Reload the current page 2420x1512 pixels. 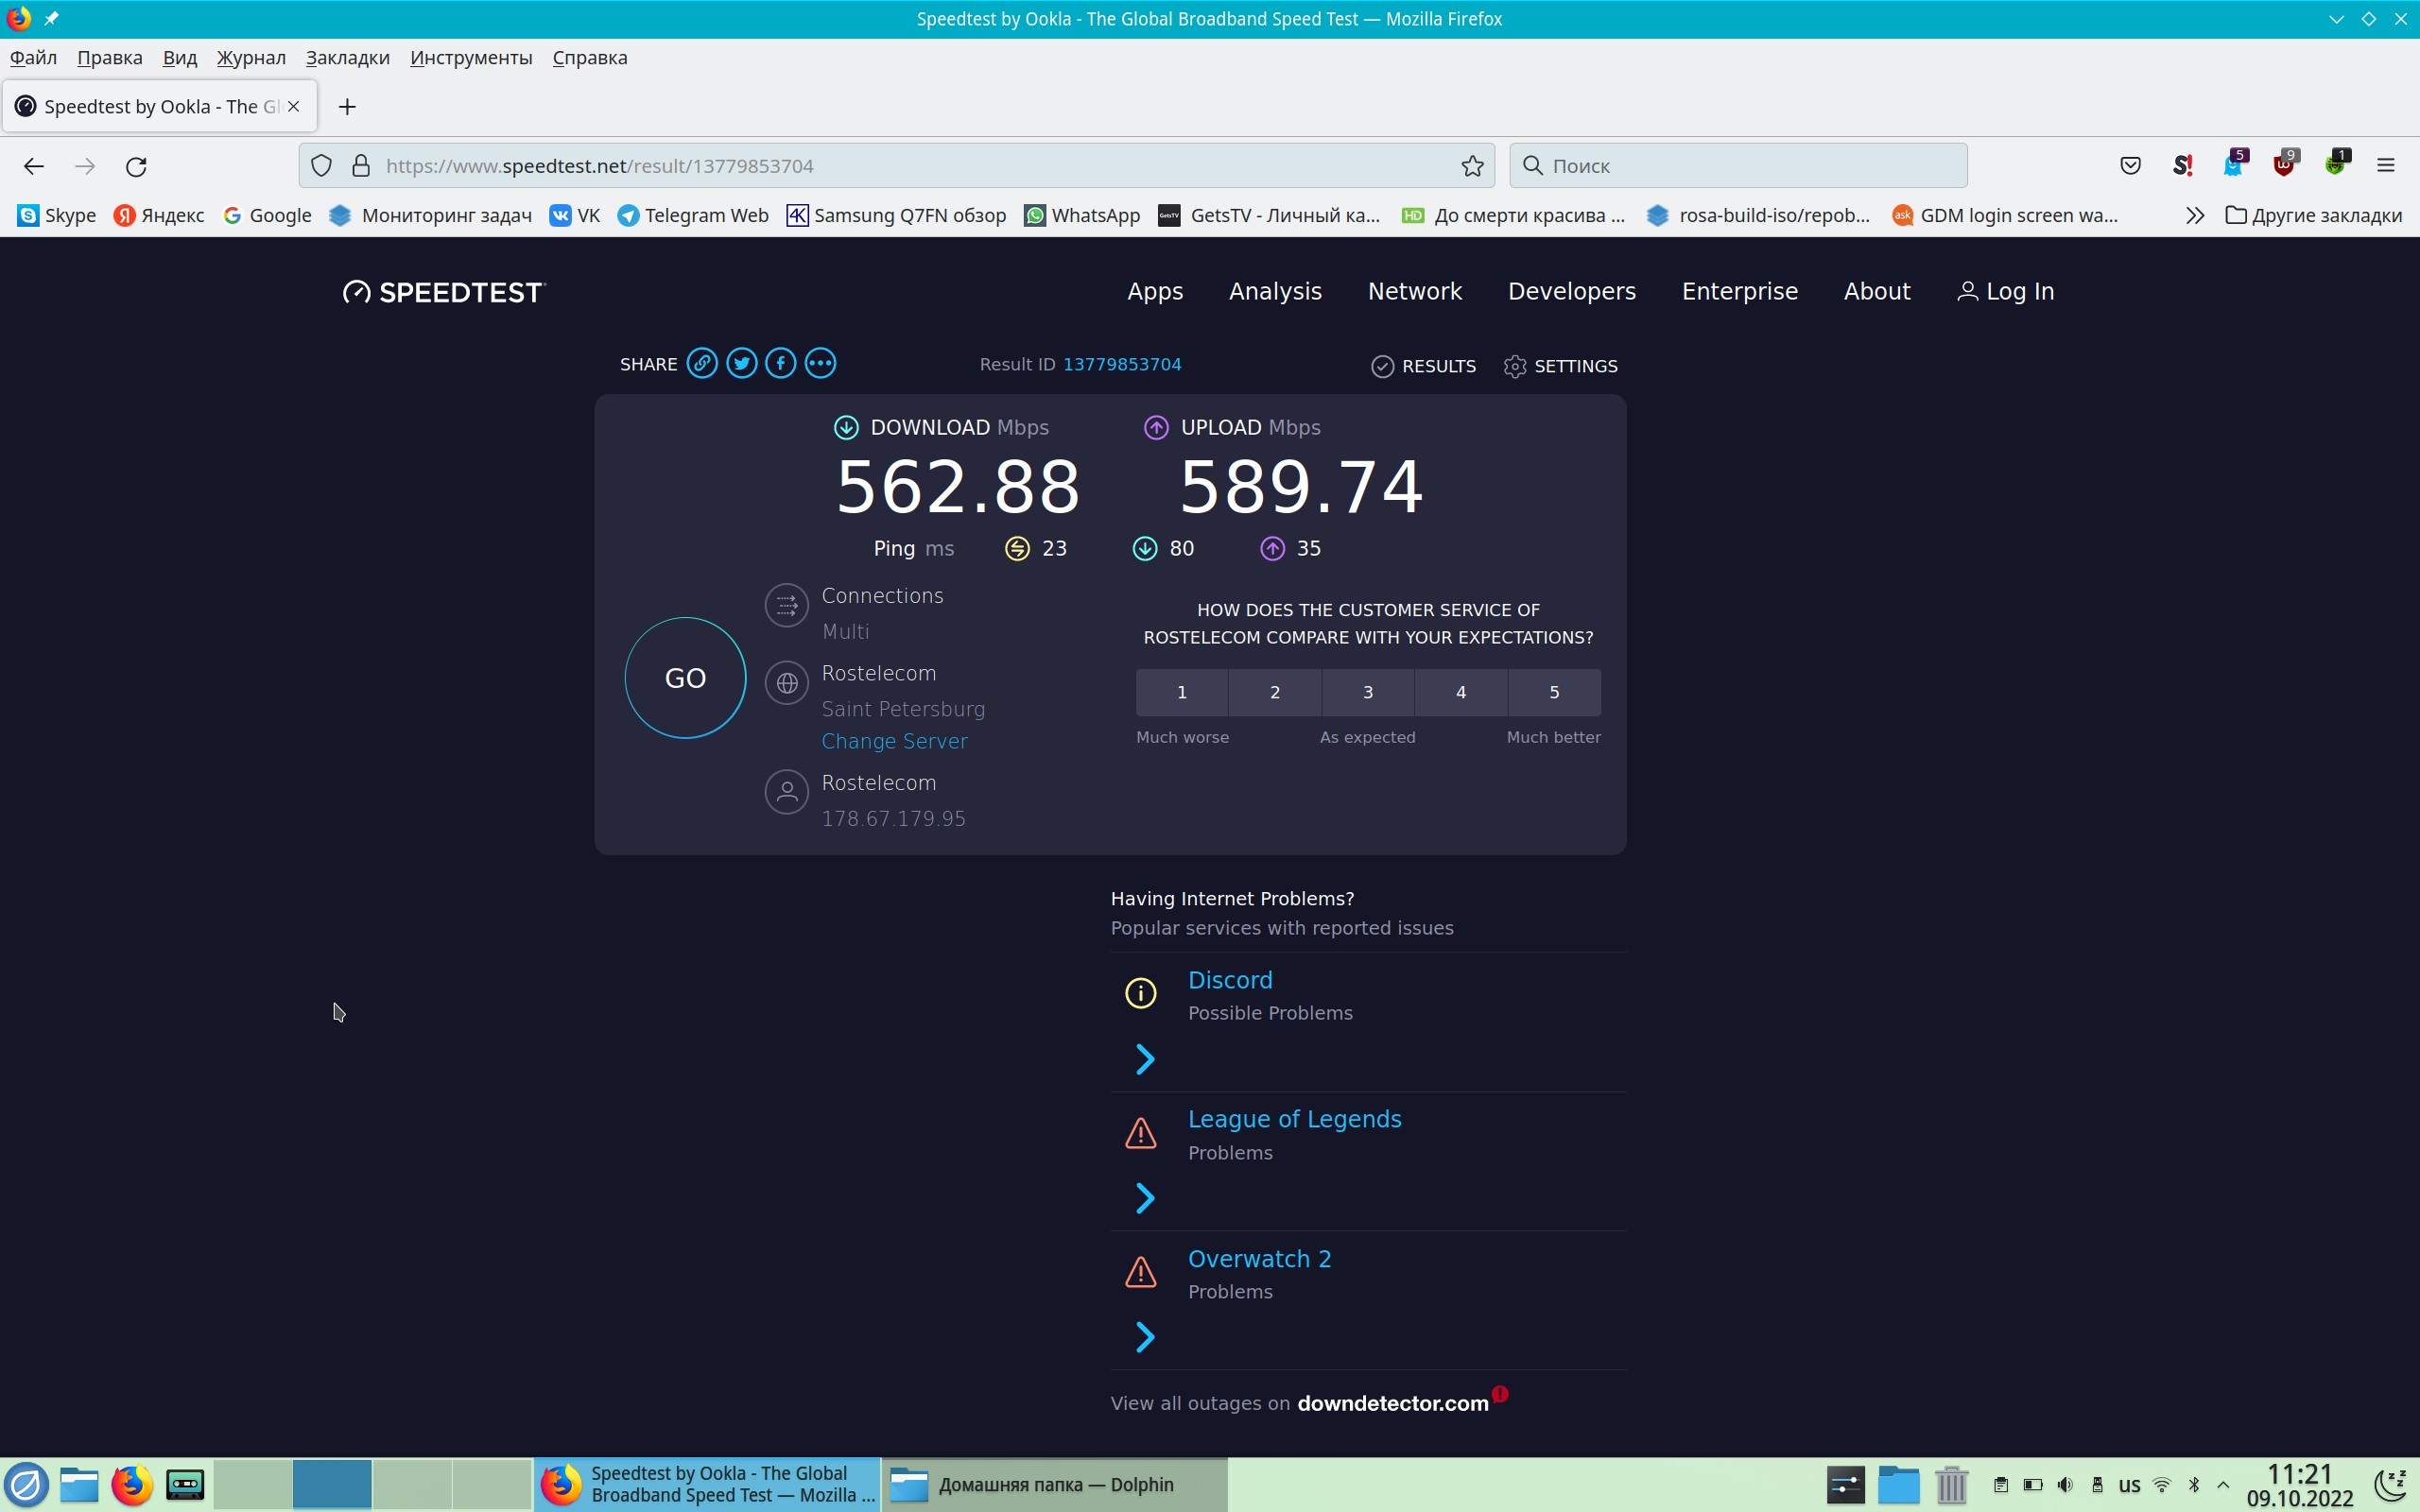[137, 166]
